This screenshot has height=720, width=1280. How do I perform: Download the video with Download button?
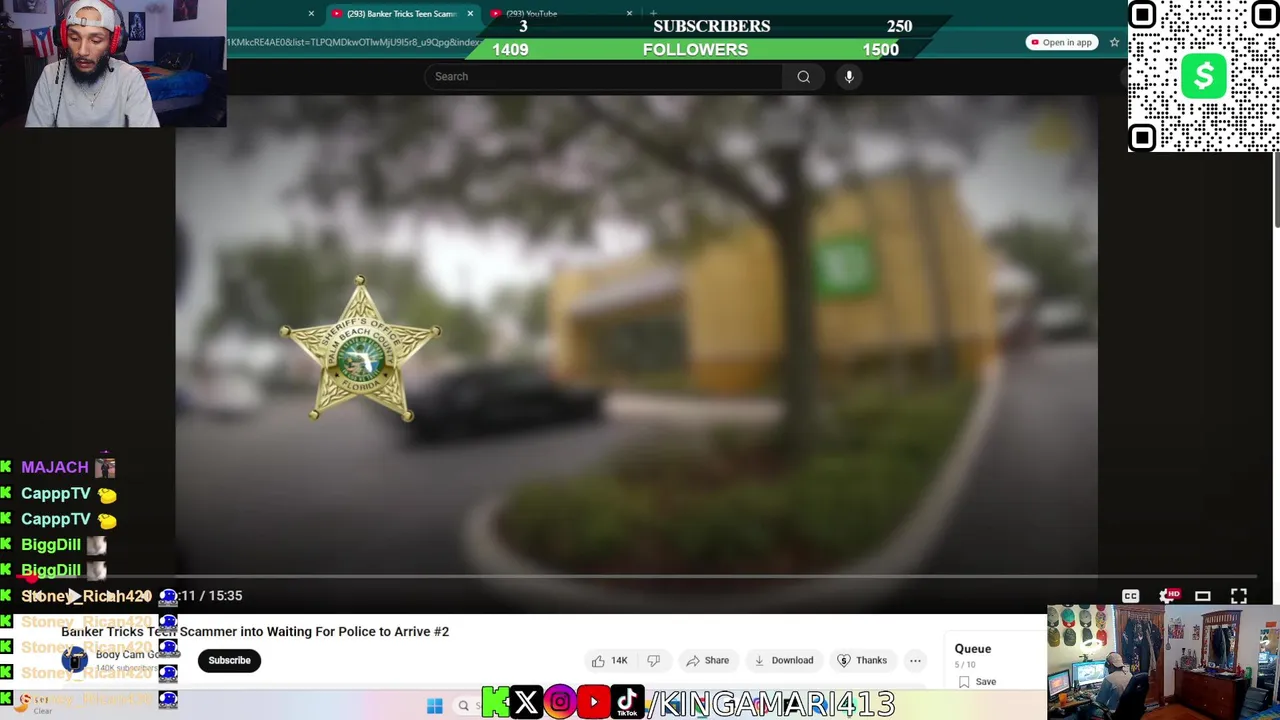pos(783,660)
